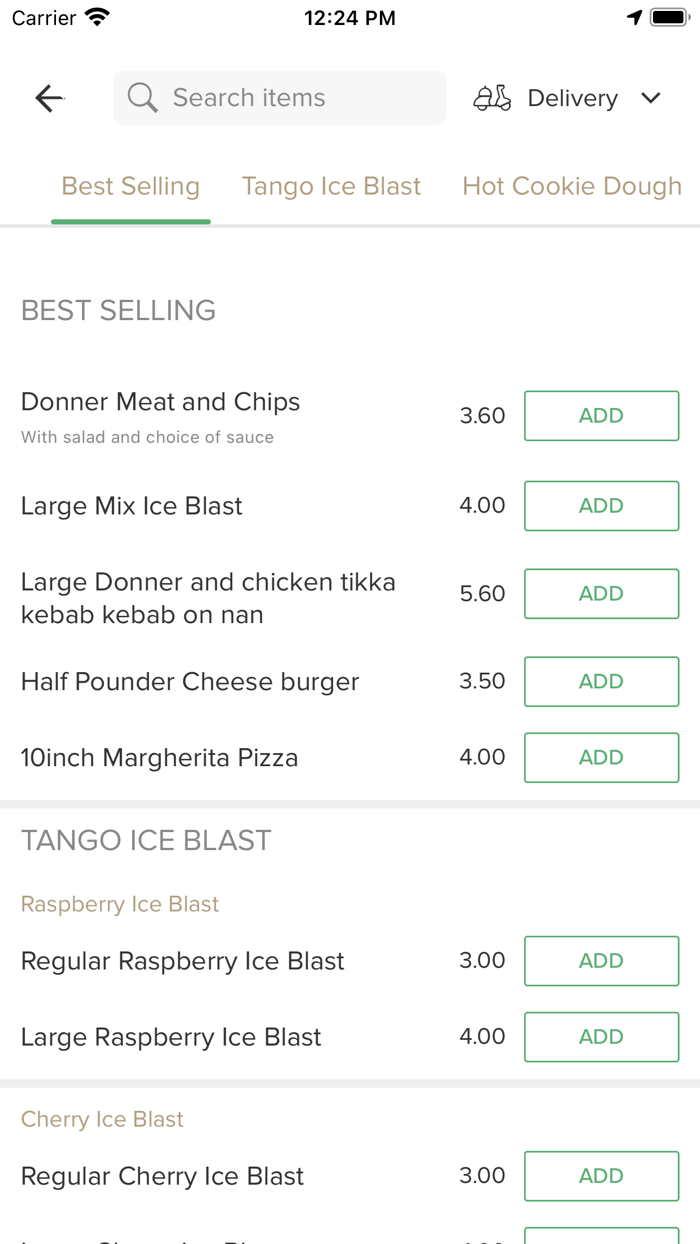Viewport: 700px width, 1244px height.
Task: Add 10inch Margherita Pizza to order
Action: pyautogui.click(x=601, y=758)
